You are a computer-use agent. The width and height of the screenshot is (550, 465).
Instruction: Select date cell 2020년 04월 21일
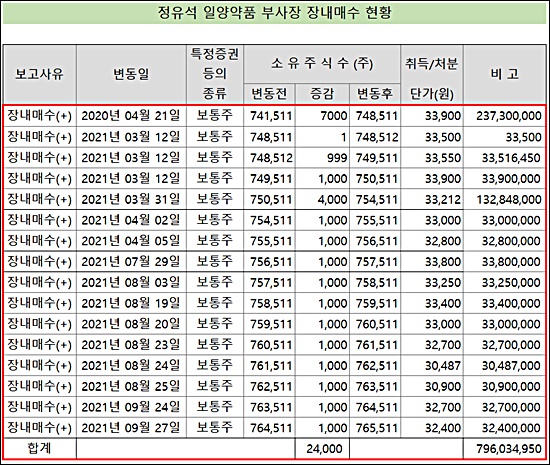tap(131, 116)
